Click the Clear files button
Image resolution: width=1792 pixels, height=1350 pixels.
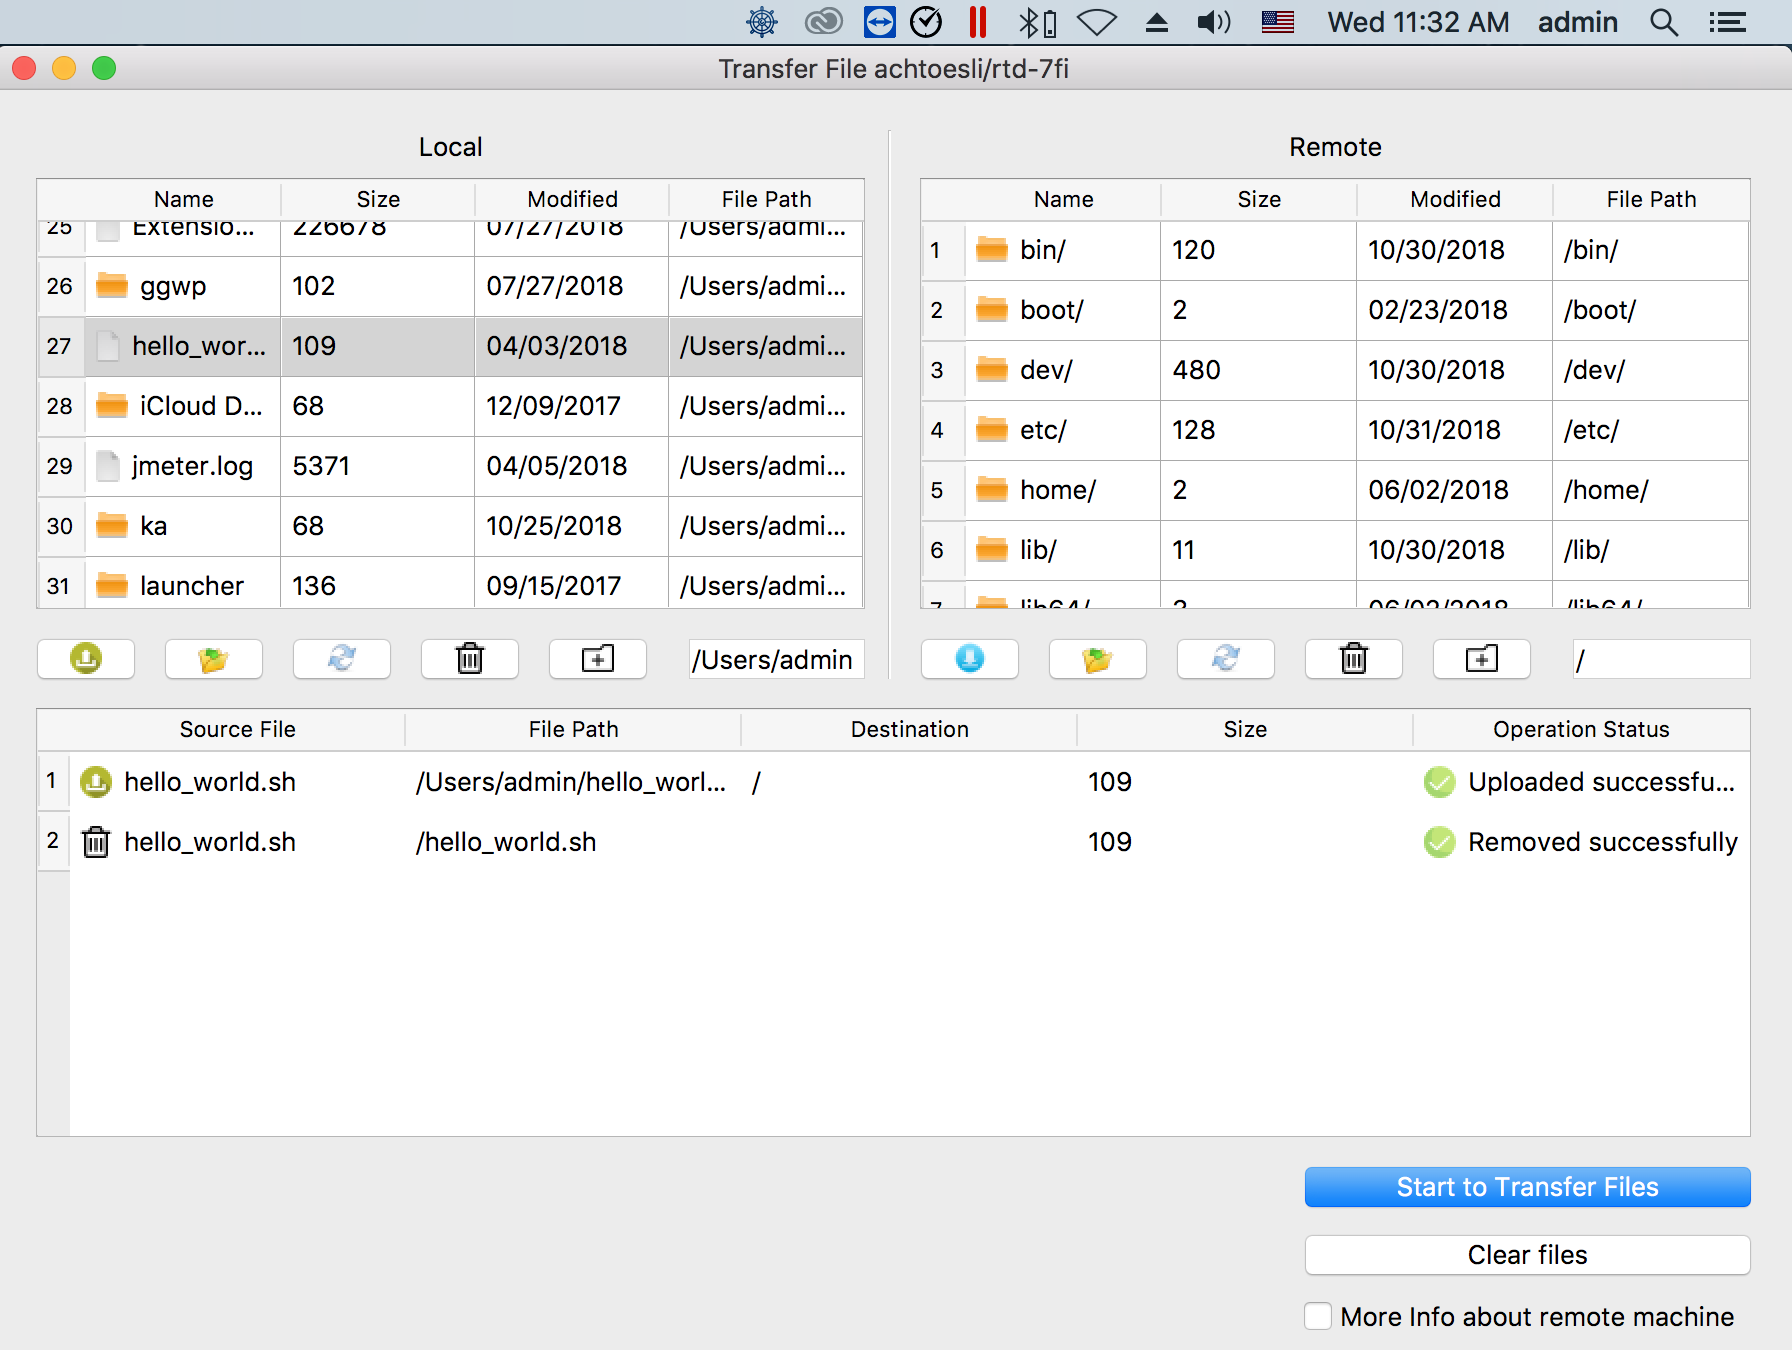1527,1255
